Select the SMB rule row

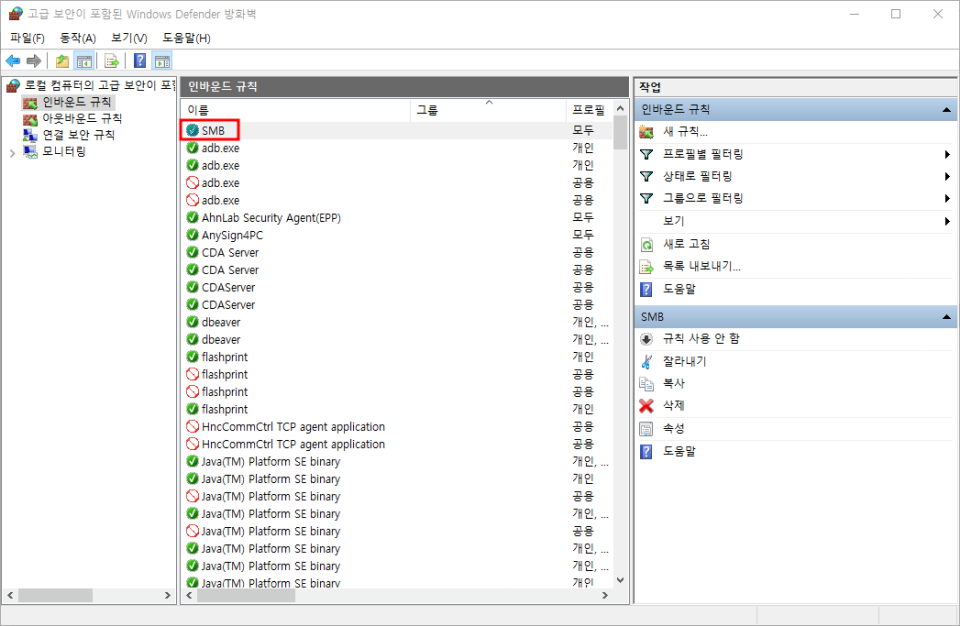397,130
